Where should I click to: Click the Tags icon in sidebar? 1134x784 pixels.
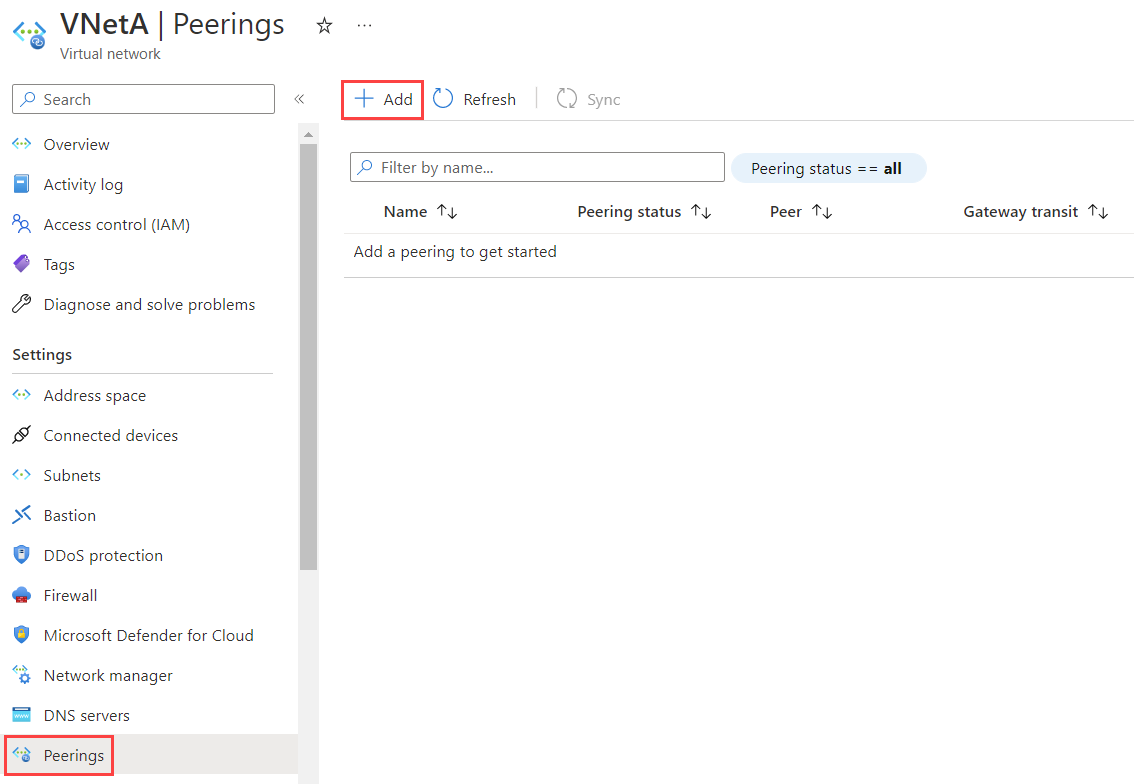[x=22, y=264]
